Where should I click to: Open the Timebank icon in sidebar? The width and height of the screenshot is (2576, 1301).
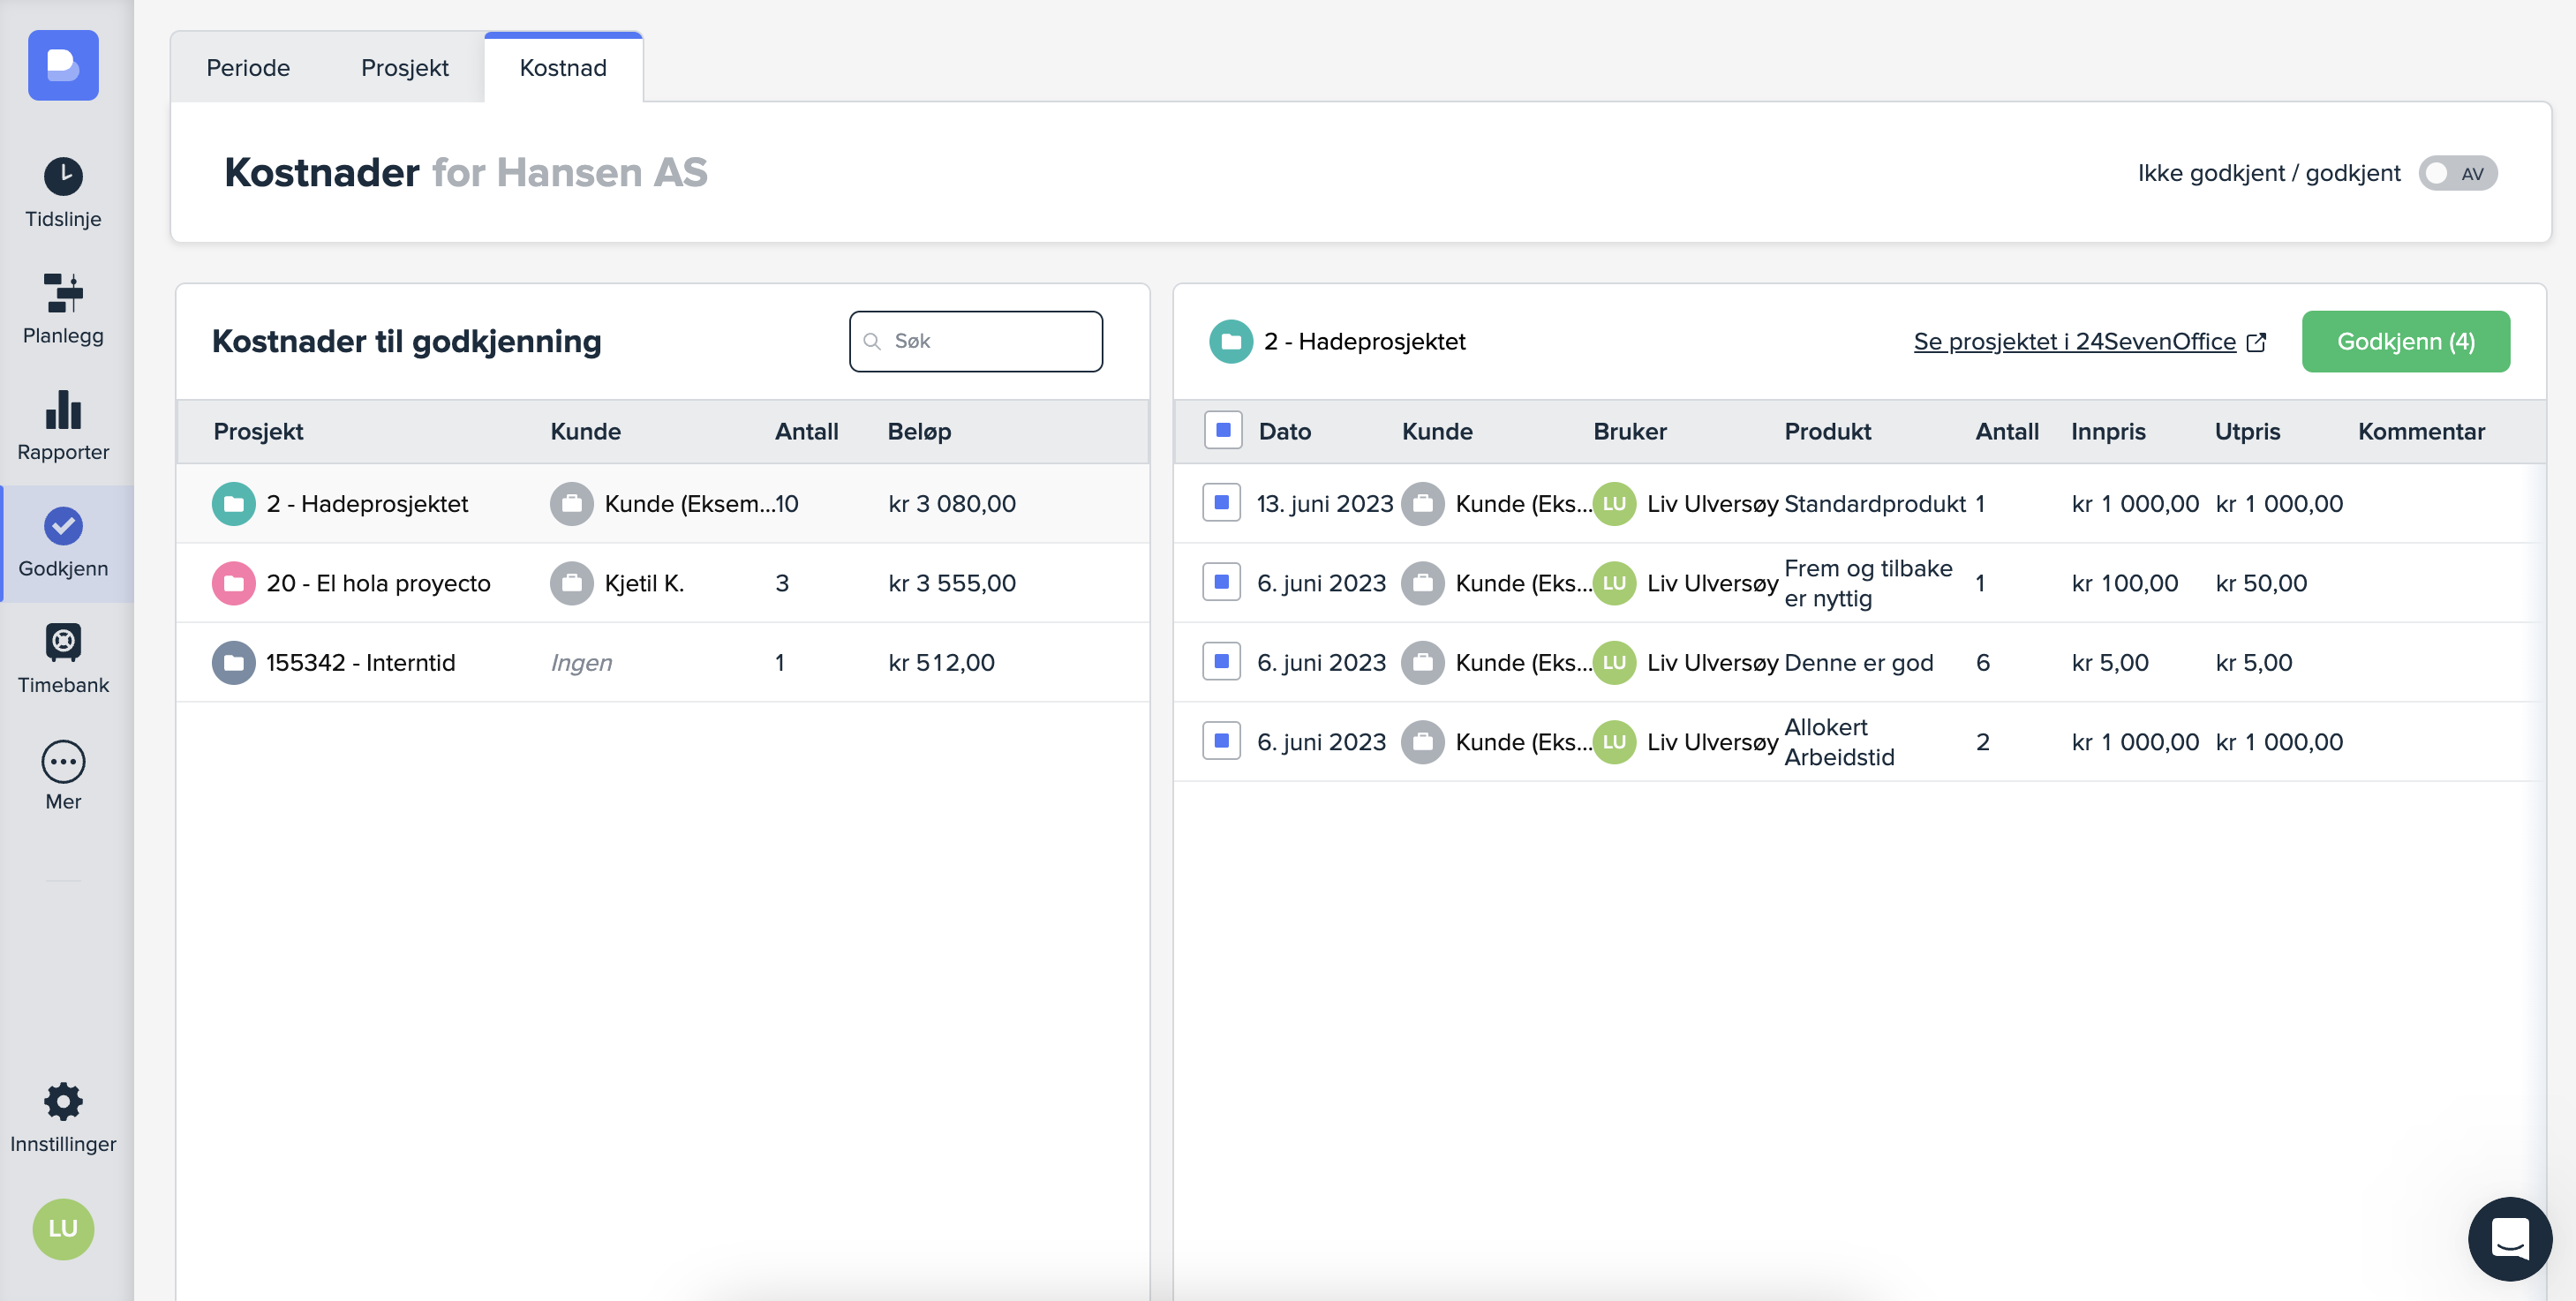tap(63, 643)
